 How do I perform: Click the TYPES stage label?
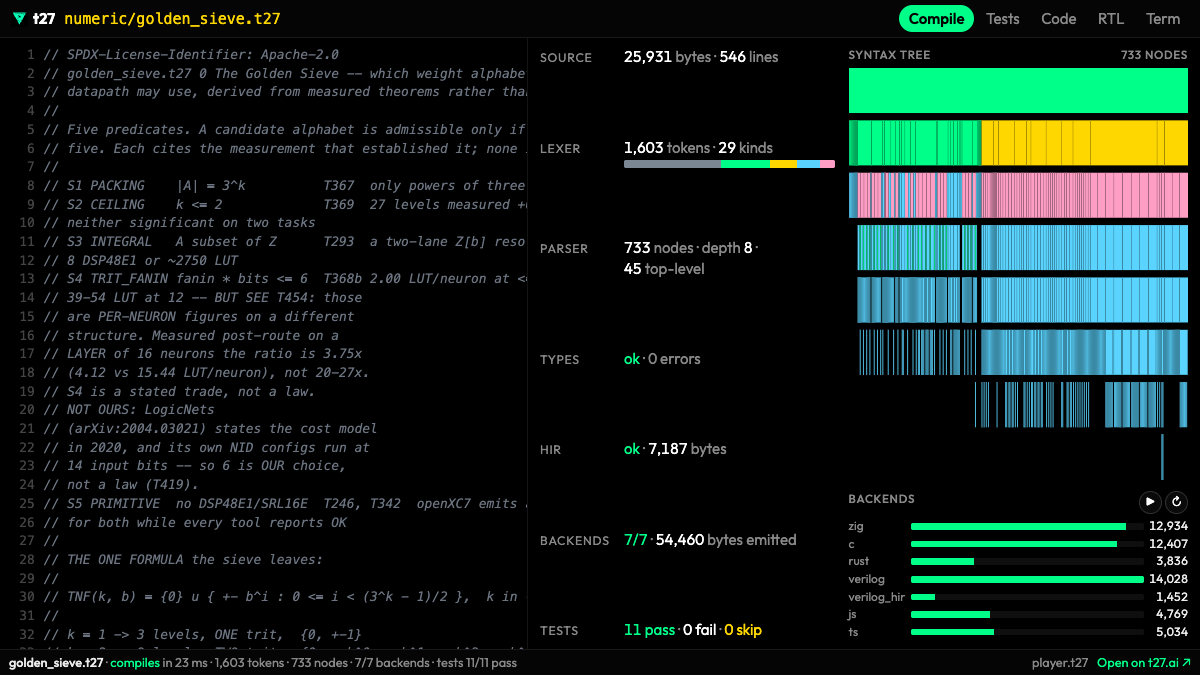coord(559,360)
